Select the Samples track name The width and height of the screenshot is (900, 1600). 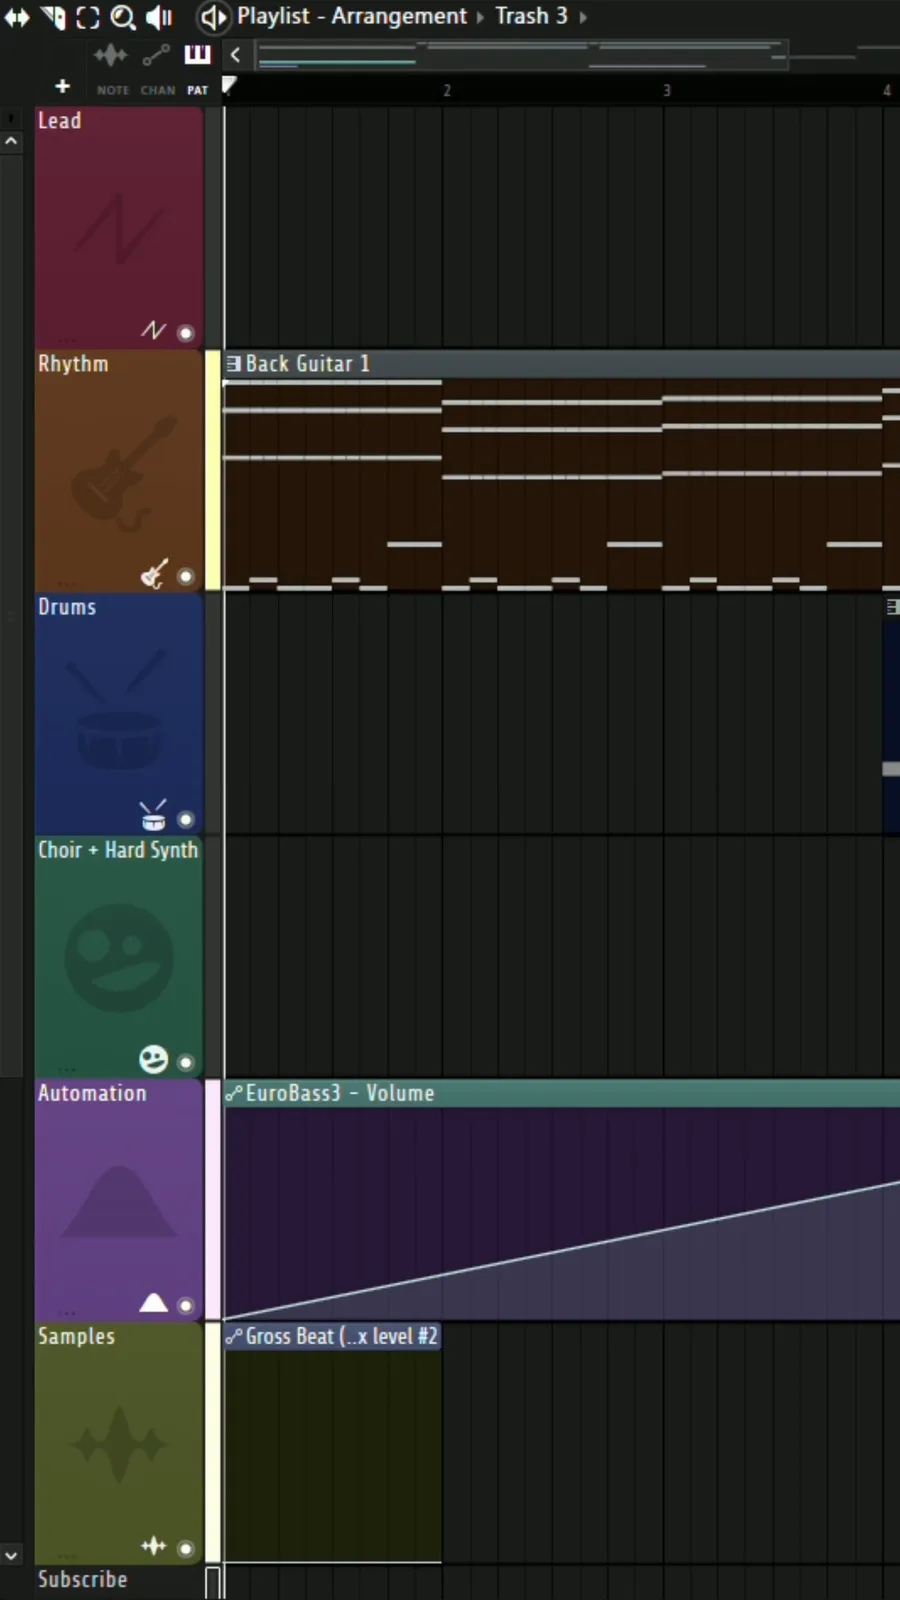tap(76, 1337)
